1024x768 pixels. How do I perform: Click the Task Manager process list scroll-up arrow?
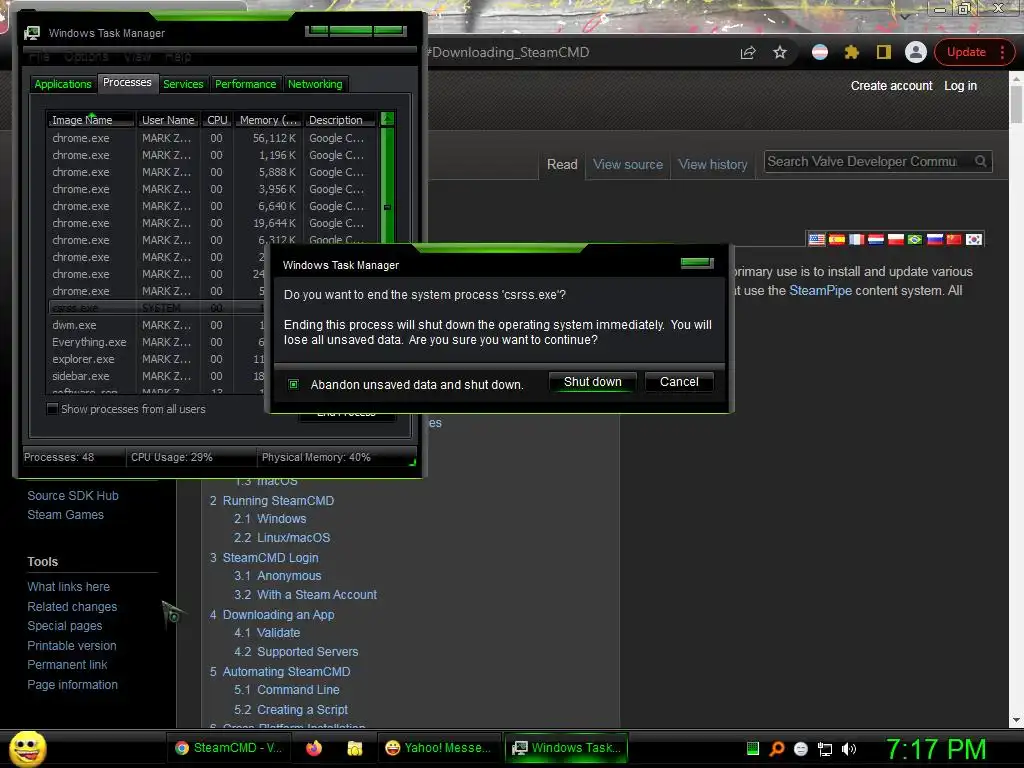click(387, 119)
